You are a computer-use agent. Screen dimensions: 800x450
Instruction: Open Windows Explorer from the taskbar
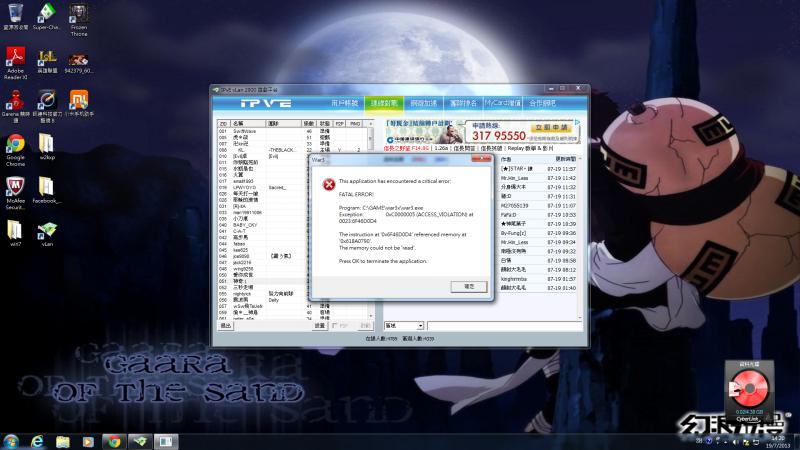coord(62,441)
